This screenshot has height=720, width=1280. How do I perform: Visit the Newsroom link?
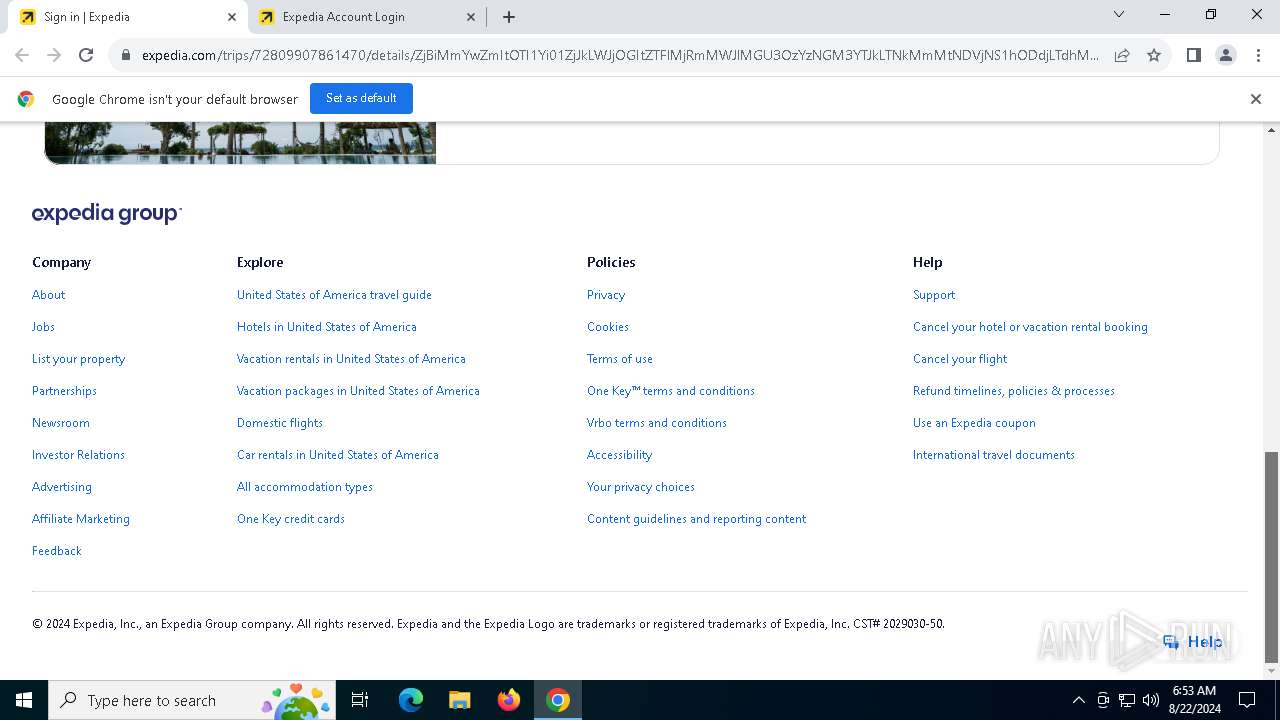61,423
